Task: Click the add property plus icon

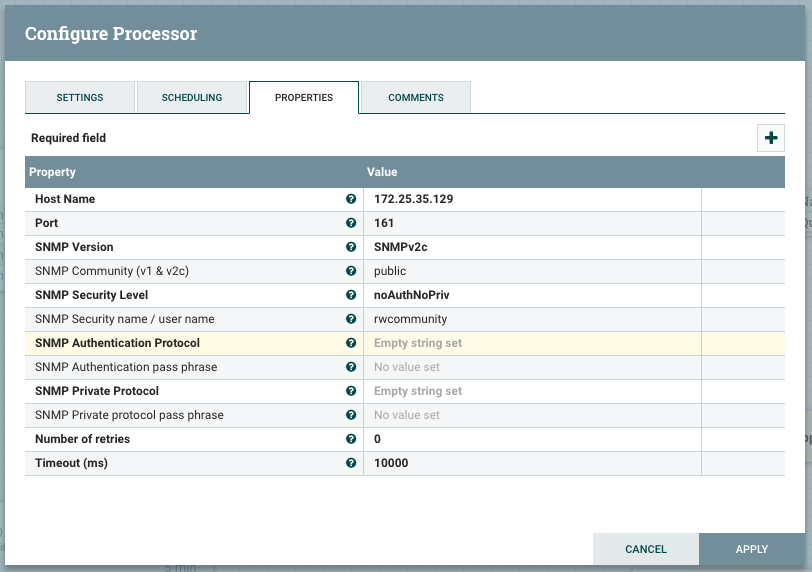Action: pyautogui.click(x=770, y=138)
